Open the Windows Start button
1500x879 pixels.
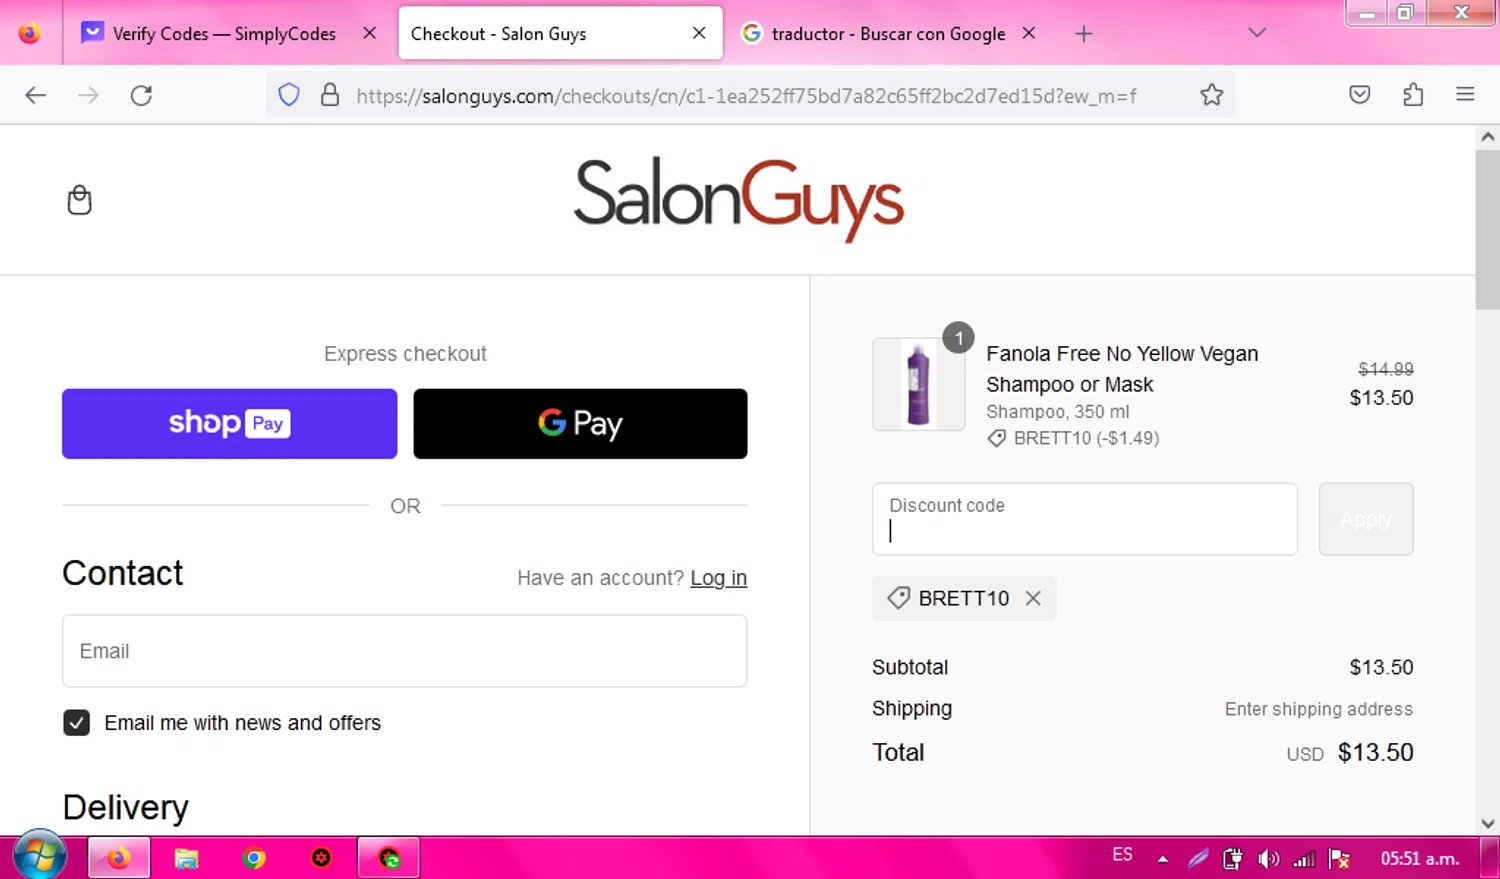(40, 856)
